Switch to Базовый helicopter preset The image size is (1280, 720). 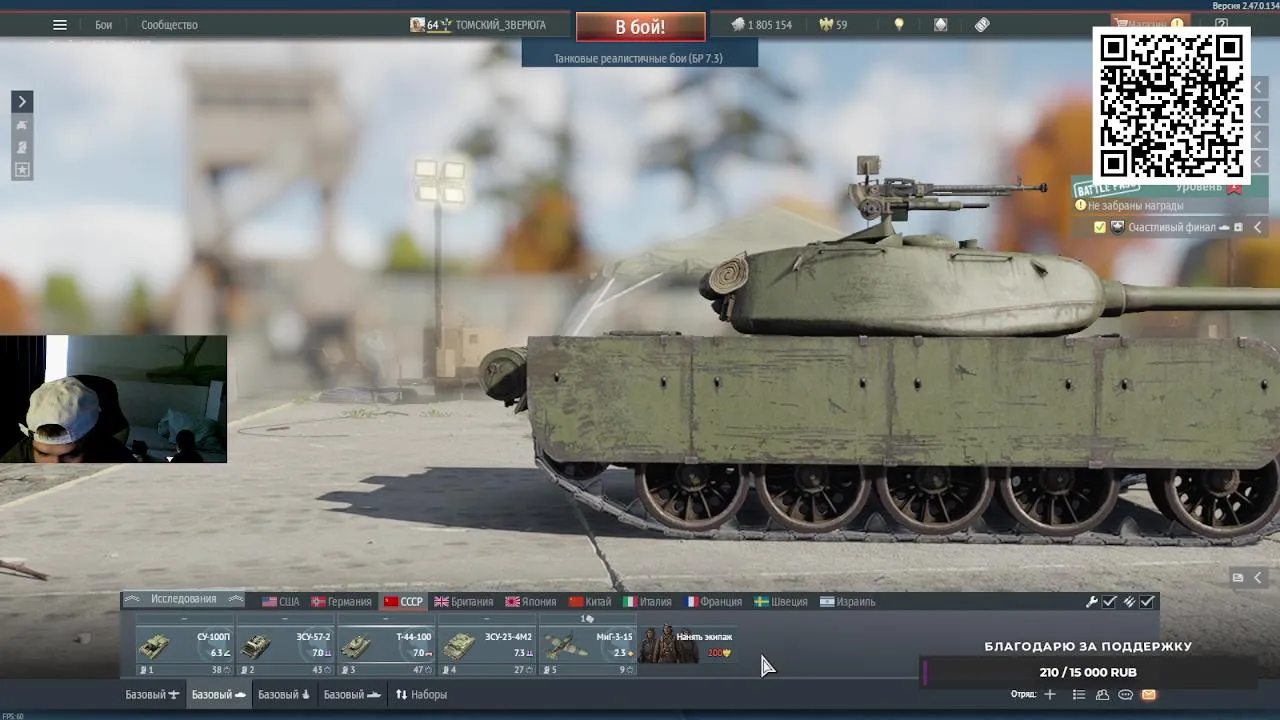(284, 694)
